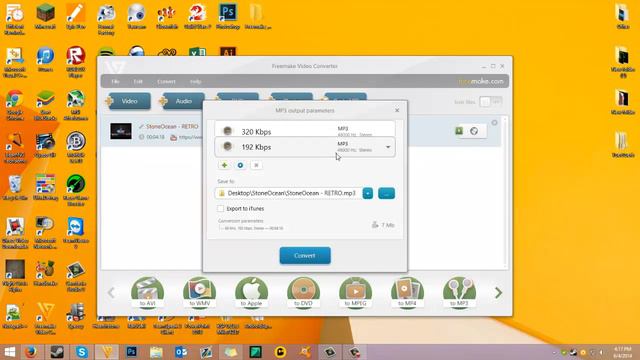Show more formats with the right arrow
The width and height of the screenshot is (640, 360).
click(498, 292)
